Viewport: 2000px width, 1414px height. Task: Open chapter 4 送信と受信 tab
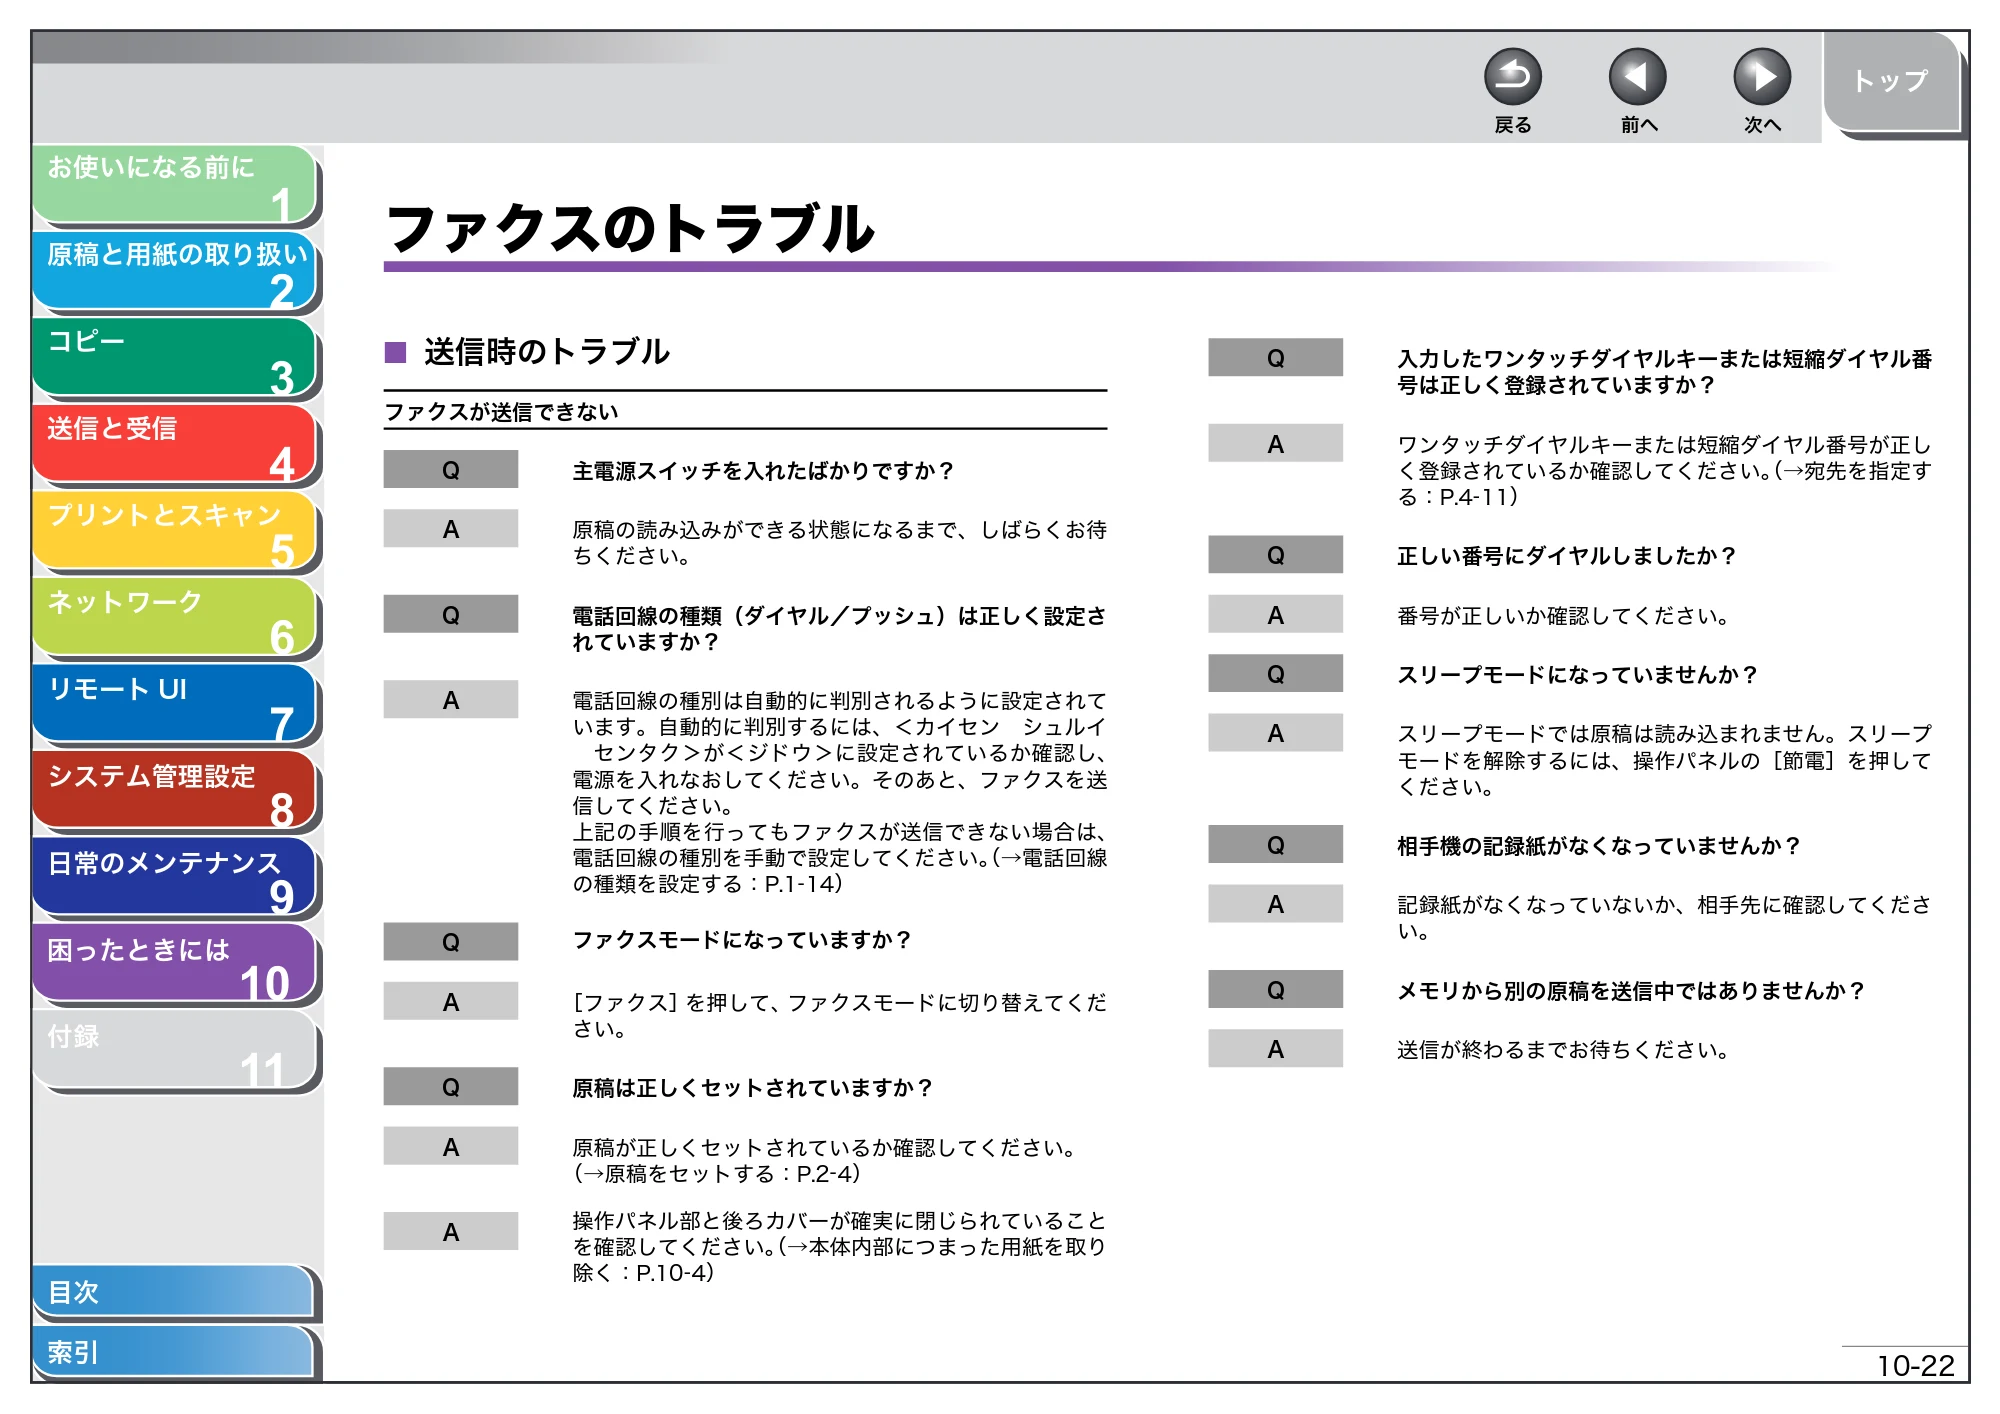coord(175,445)
